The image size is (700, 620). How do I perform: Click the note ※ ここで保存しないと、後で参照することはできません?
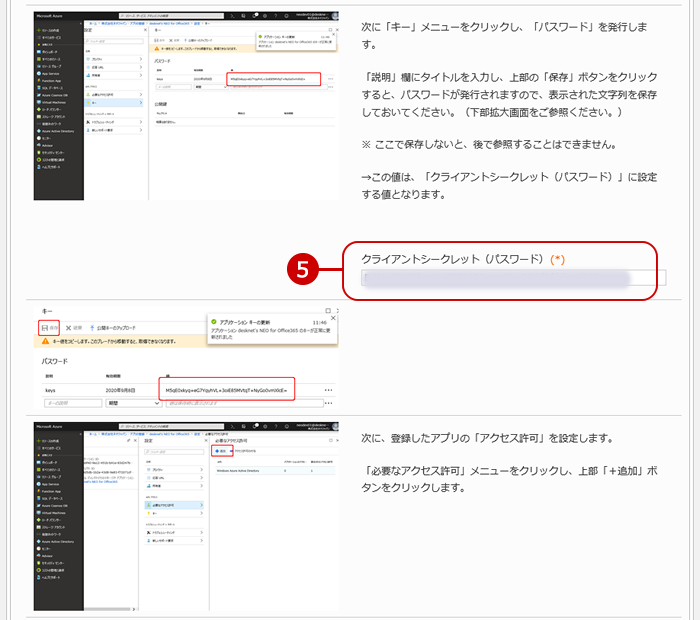[489, 145]
